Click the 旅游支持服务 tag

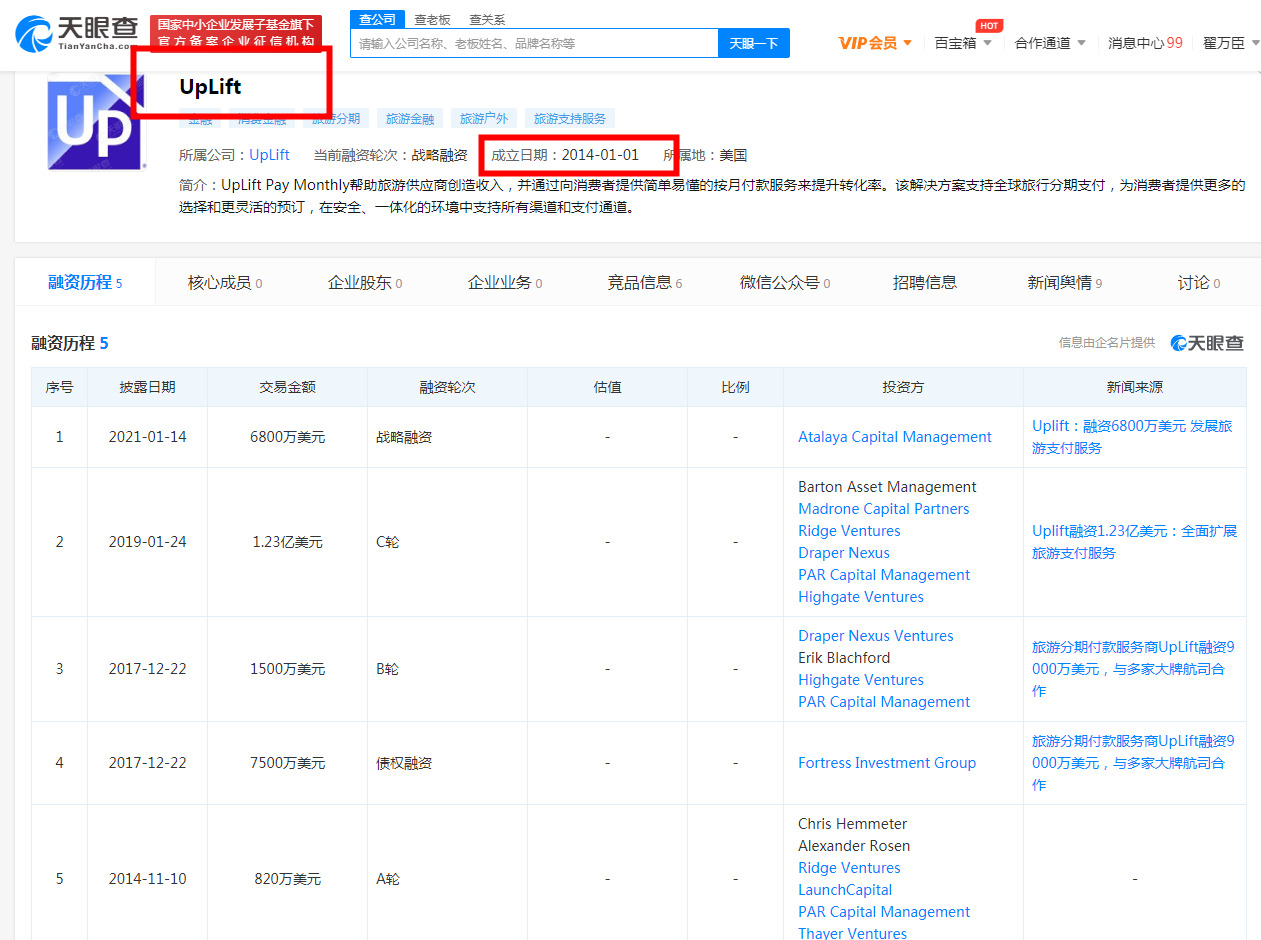pyautogui.click(x=570, y=119)
